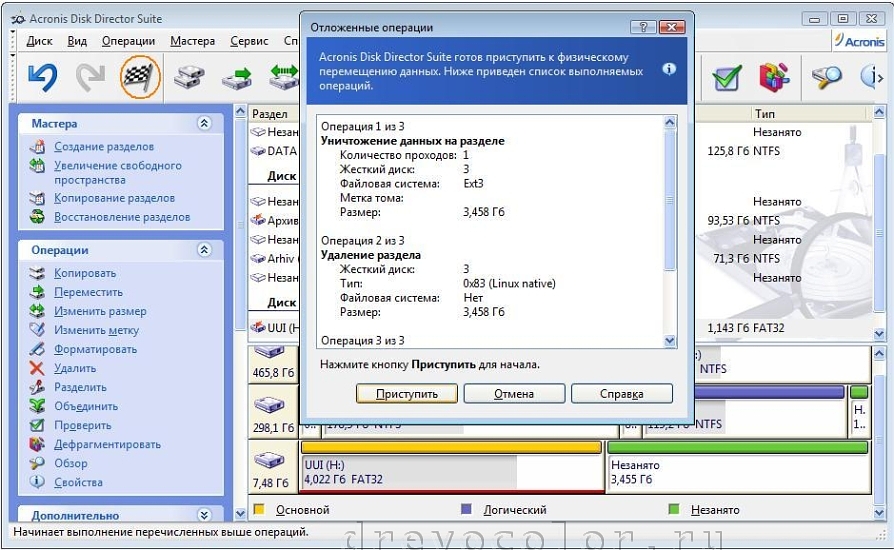Click the yellow Основной legend swatch
Screen dimensions: 894x550
click(x=259, y=510)
